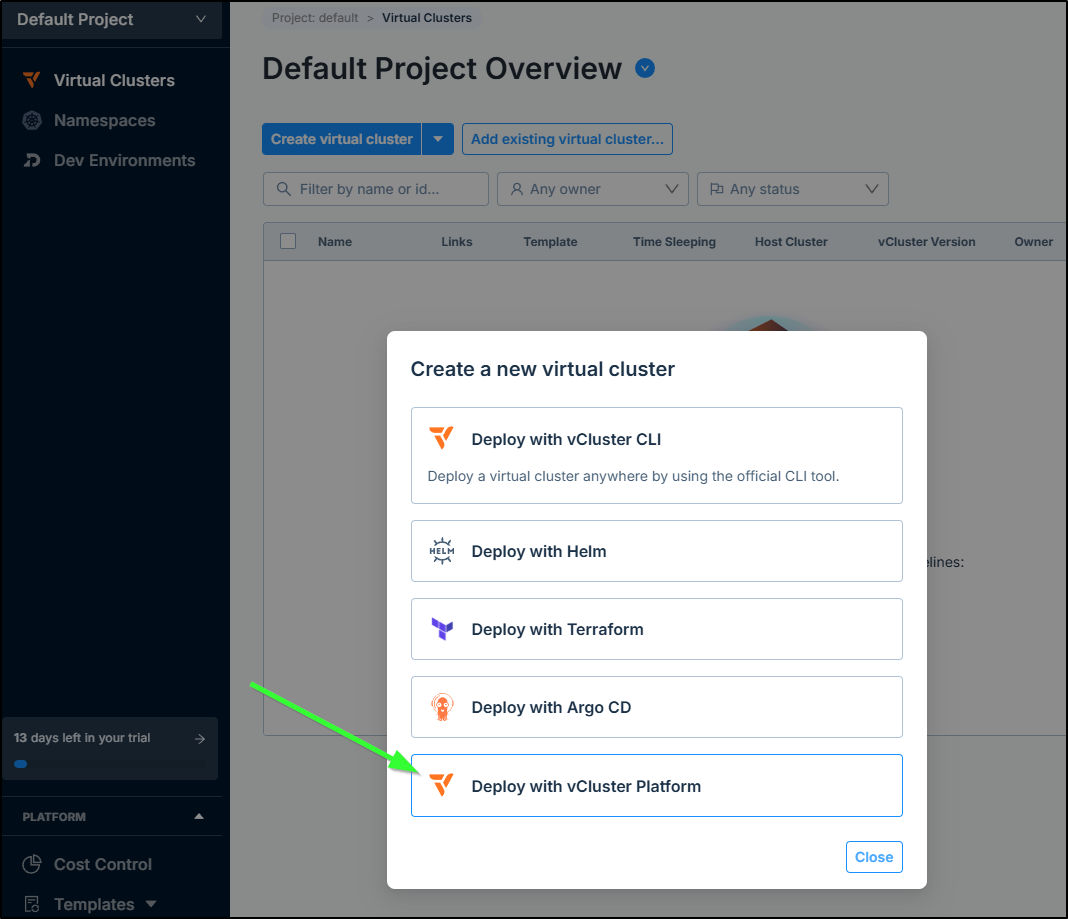Open Namespaces in sidebar

point(104,121)
